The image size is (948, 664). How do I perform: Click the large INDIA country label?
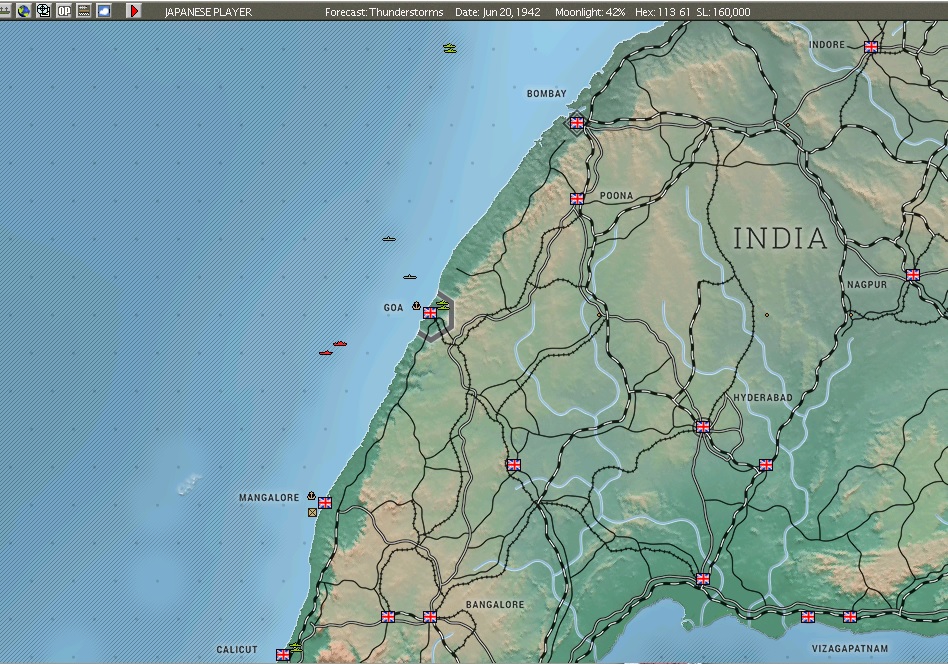point(780,238)
